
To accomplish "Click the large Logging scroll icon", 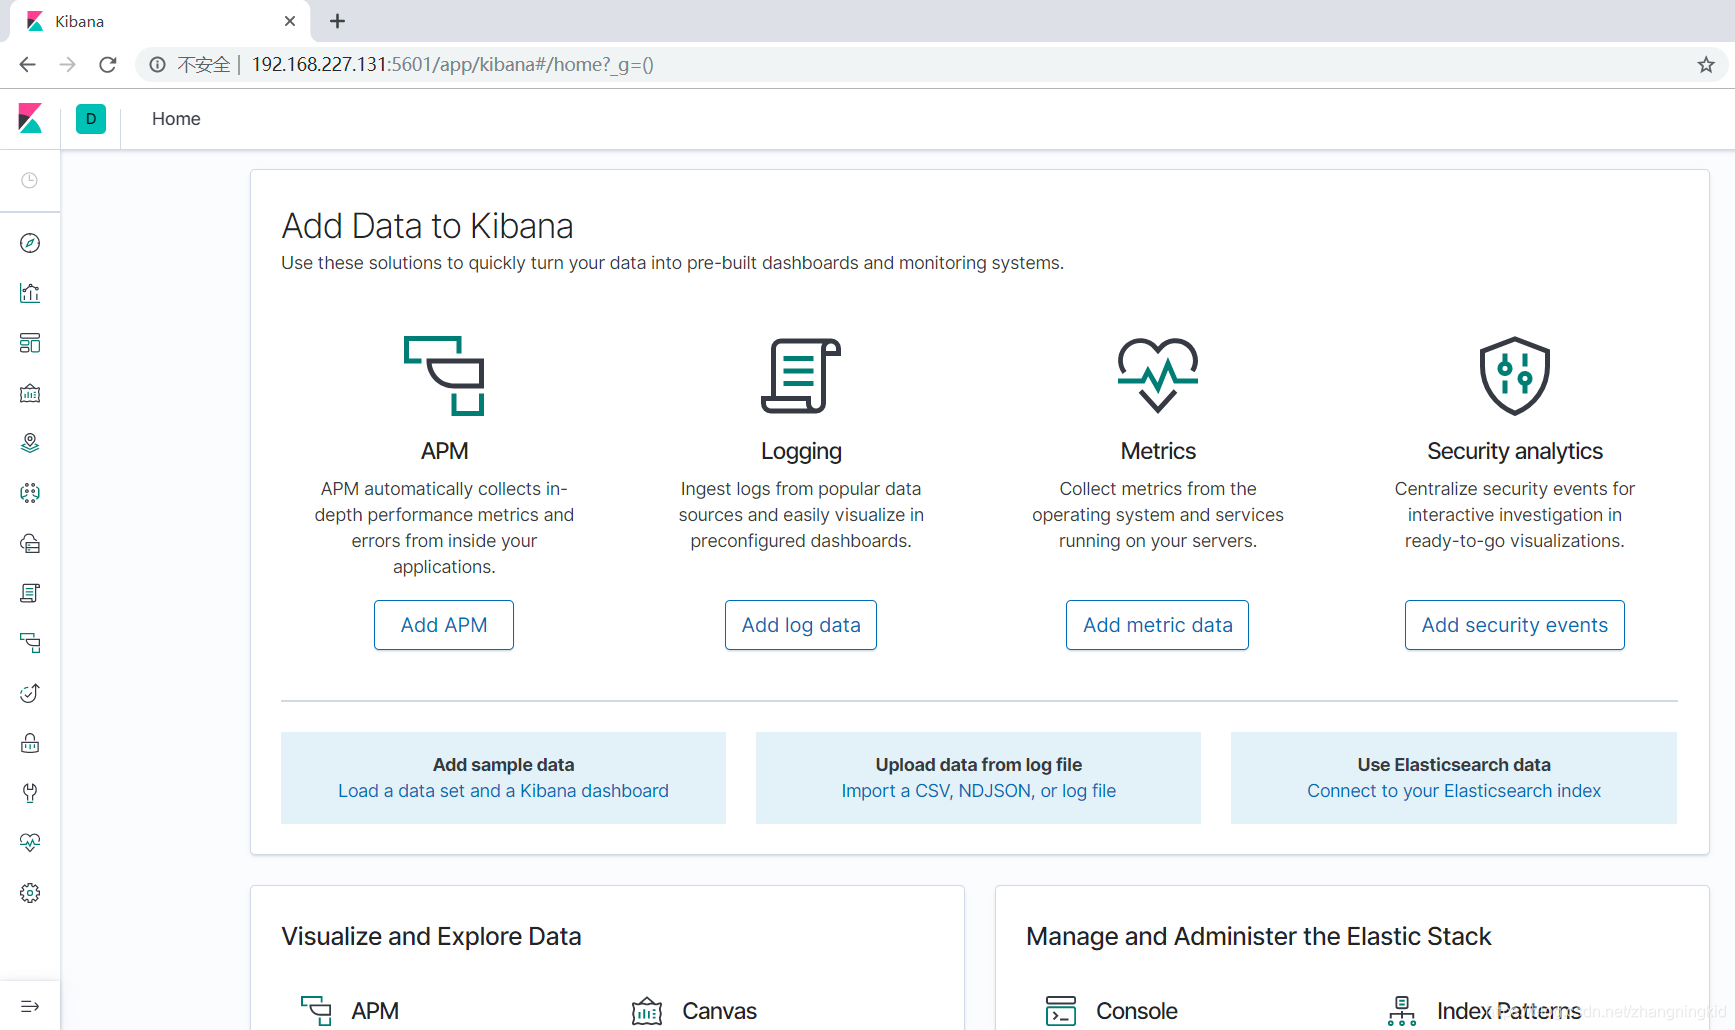I will (801, 375).
